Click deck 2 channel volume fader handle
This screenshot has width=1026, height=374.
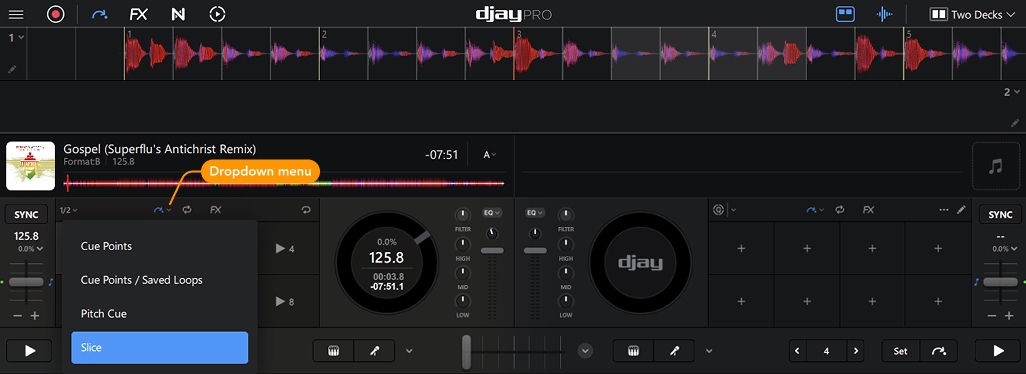point(535,250)
